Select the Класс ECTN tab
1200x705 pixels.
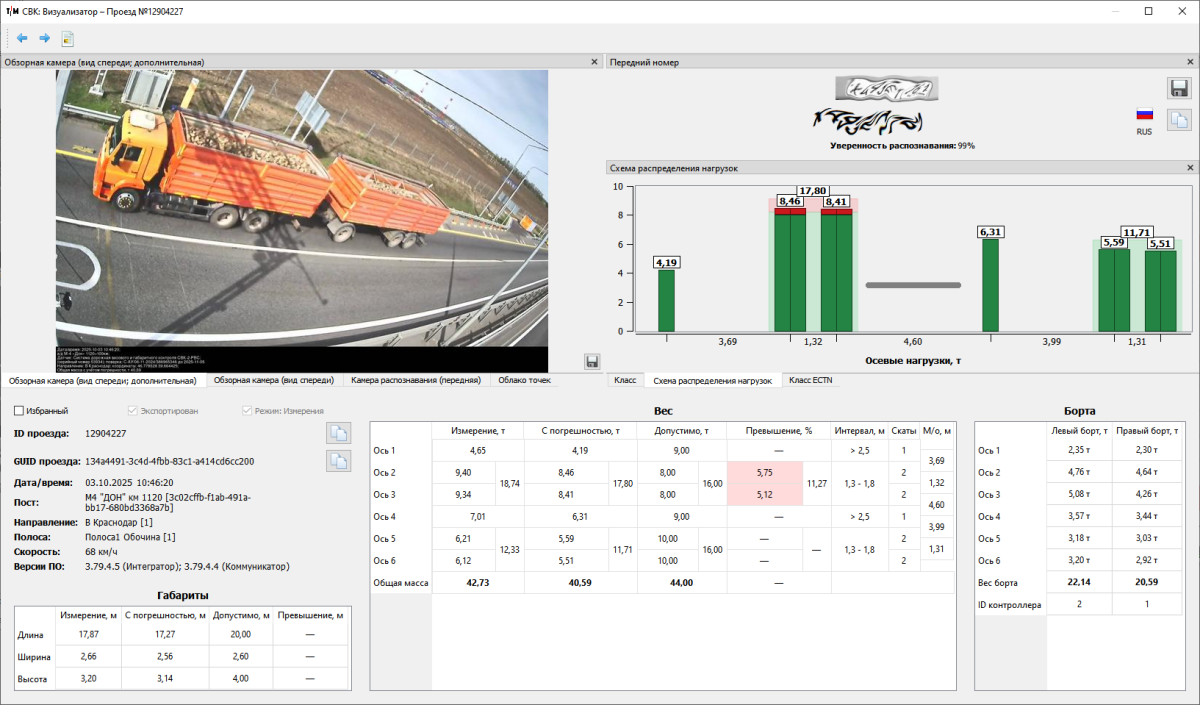pos(809,380)
